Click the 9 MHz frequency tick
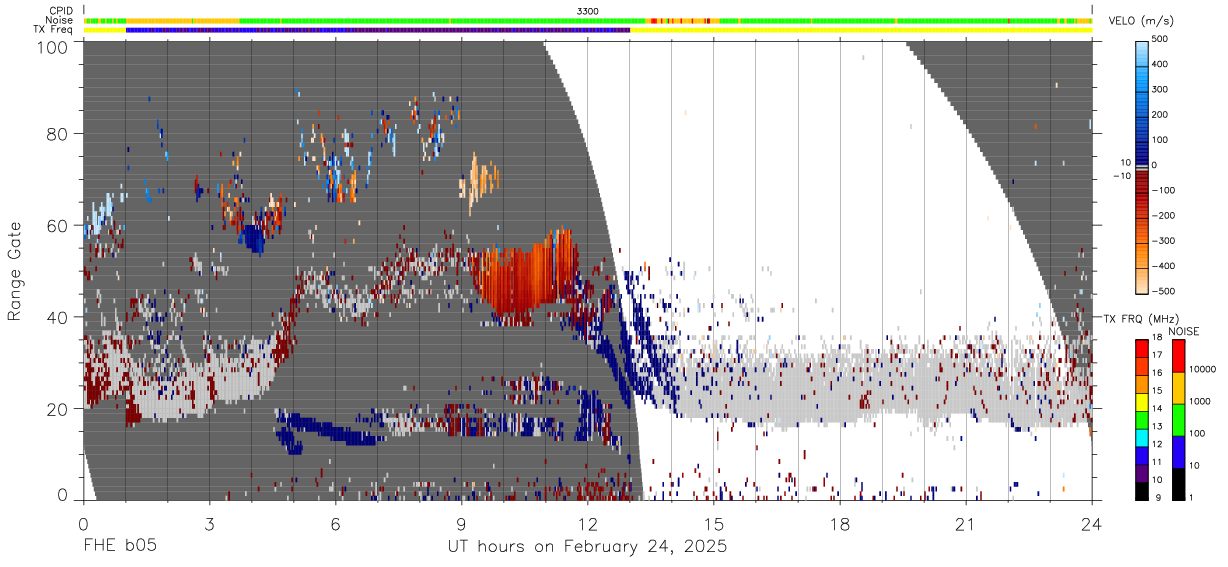 click(x=1159, y=499)
